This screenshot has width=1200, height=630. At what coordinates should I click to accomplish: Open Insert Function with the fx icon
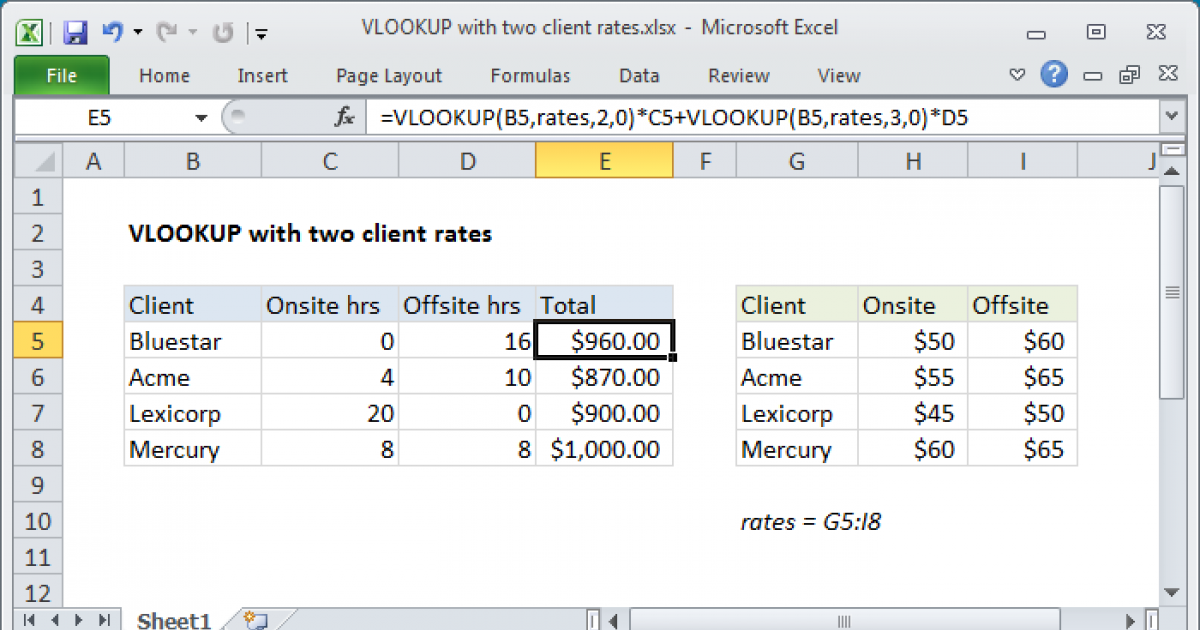click(x=344, y=117)
